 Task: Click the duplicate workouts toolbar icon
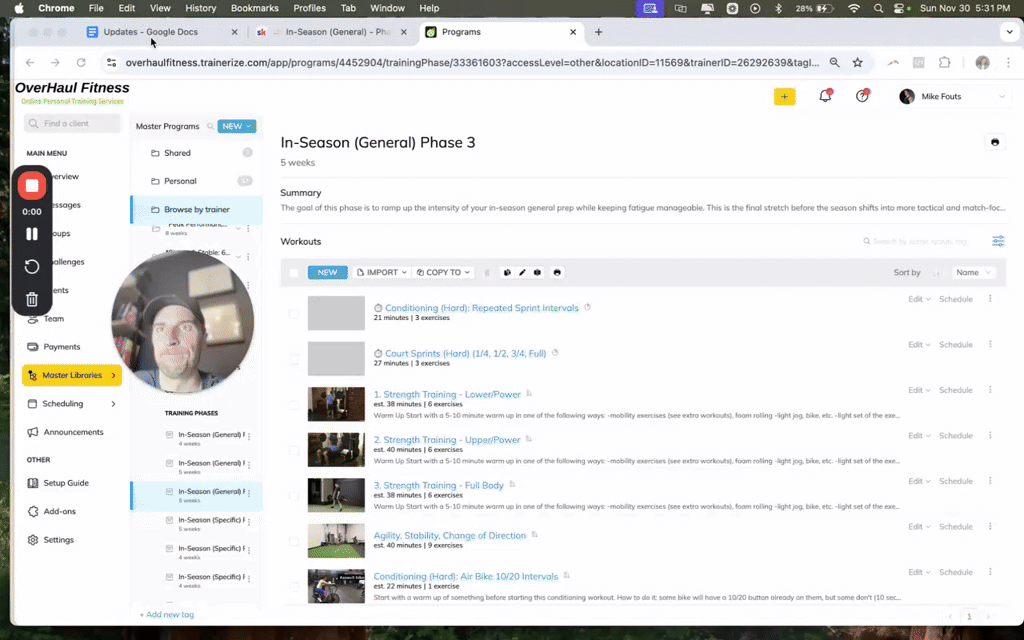coord(507,272)
